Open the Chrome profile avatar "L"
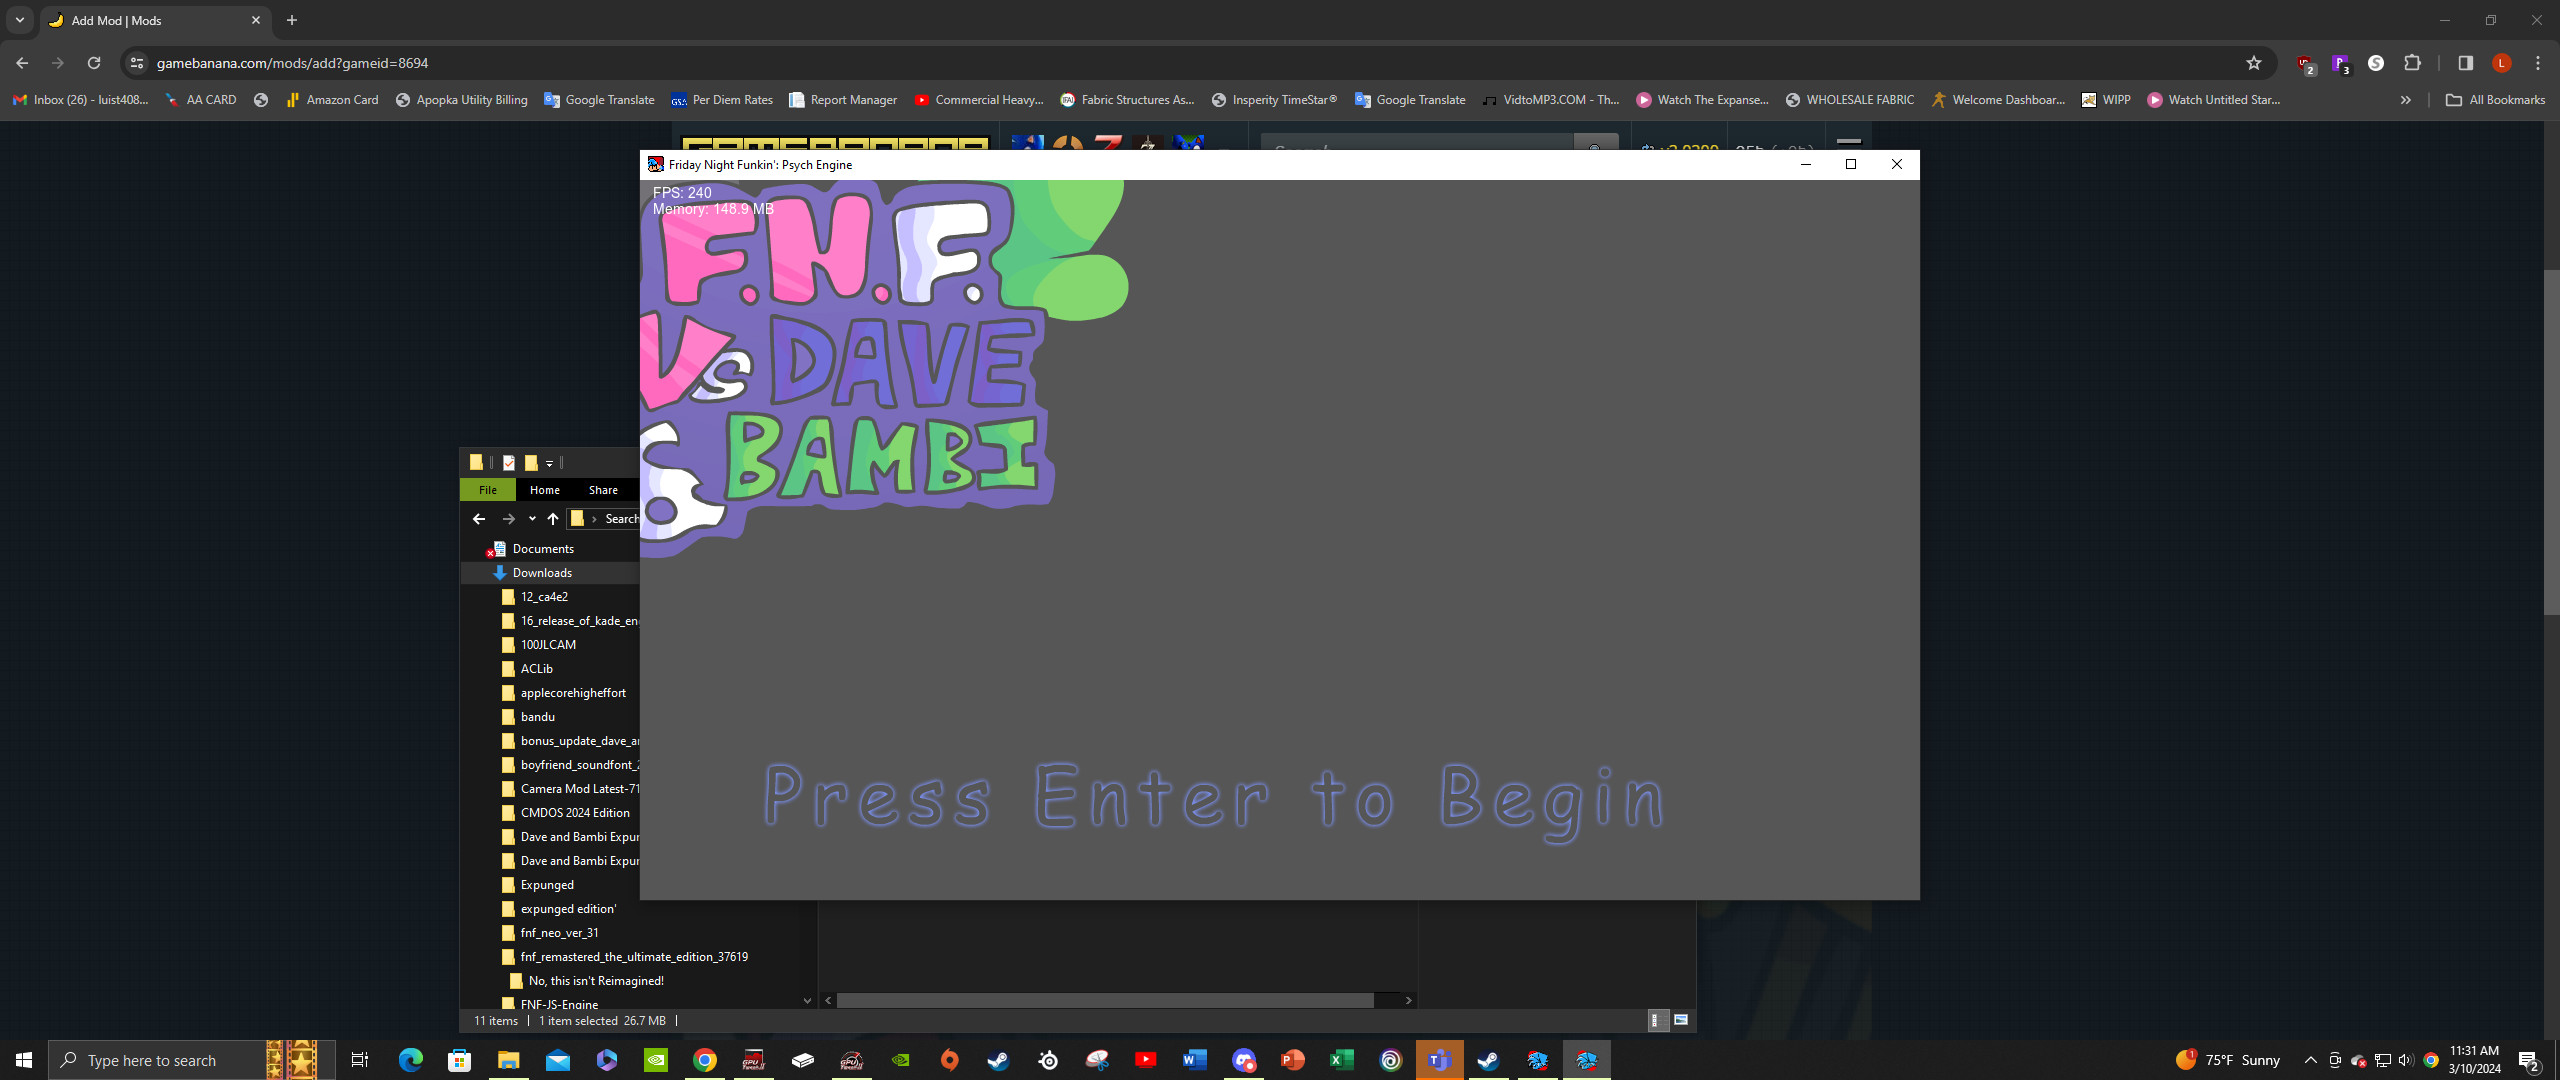2560x1080 pixels. point(2502,63)
